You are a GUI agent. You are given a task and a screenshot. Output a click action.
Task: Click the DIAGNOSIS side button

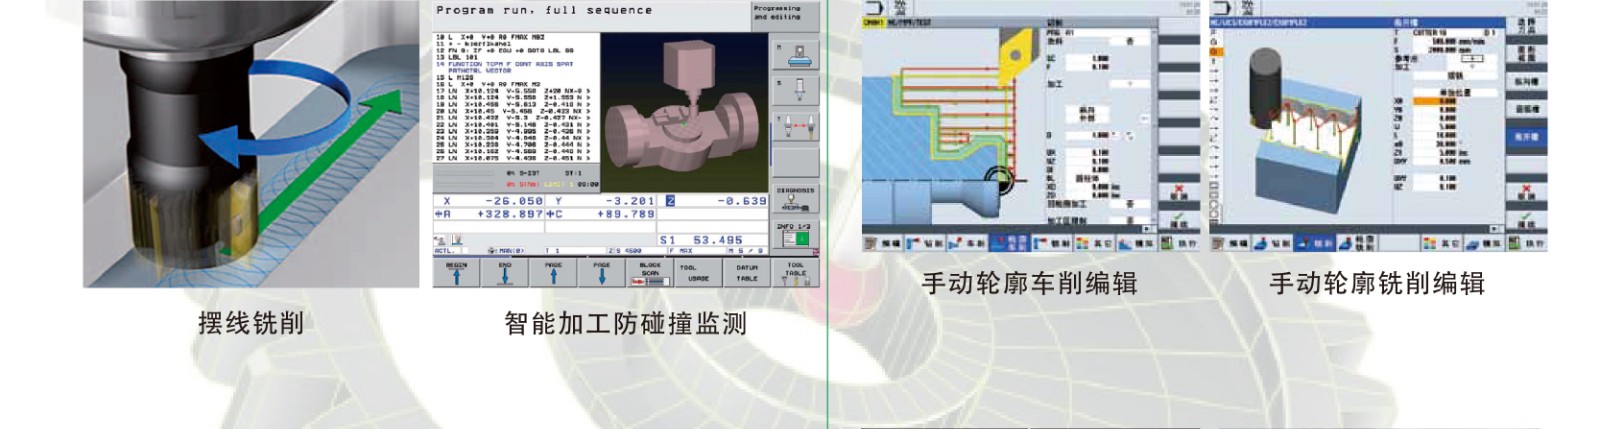pyautogui.click(x=795, y=199)
